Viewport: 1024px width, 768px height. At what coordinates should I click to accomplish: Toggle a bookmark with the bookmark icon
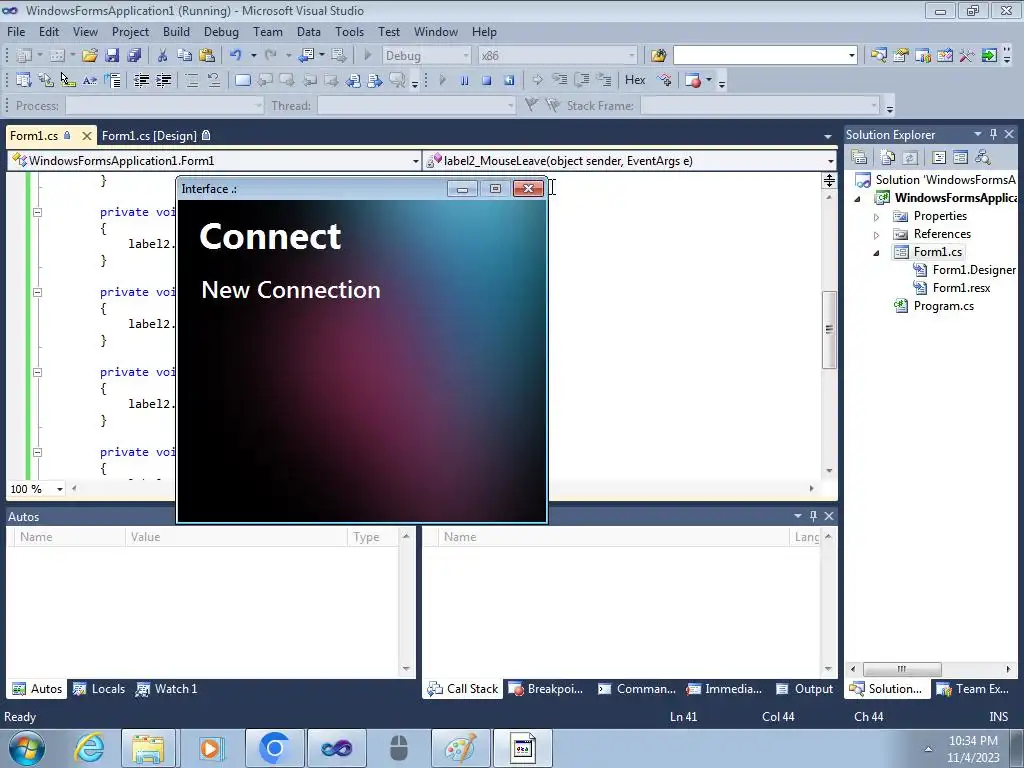[243, 80]
